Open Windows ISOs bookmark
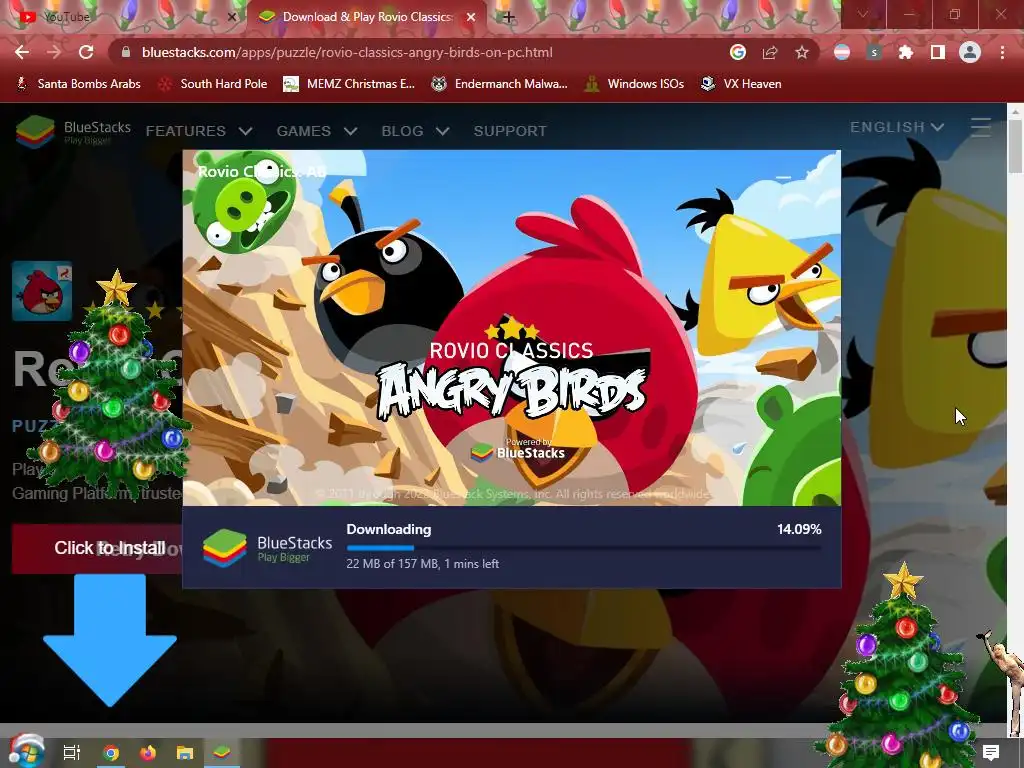 (634, 84)
